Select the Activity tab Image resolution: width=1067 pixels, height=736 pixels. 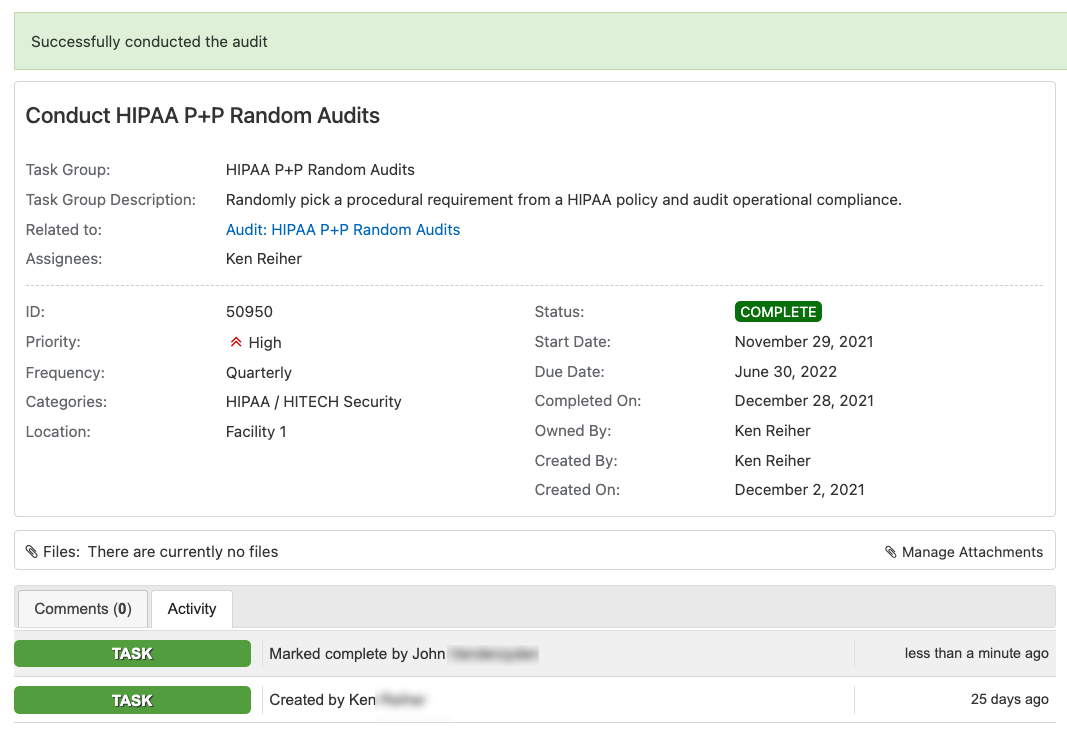pos(192,609)
